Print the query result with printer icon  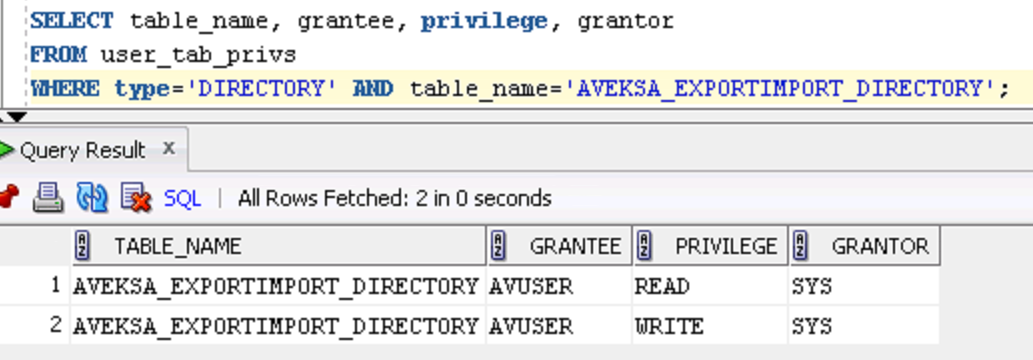[x=48, y=198]
